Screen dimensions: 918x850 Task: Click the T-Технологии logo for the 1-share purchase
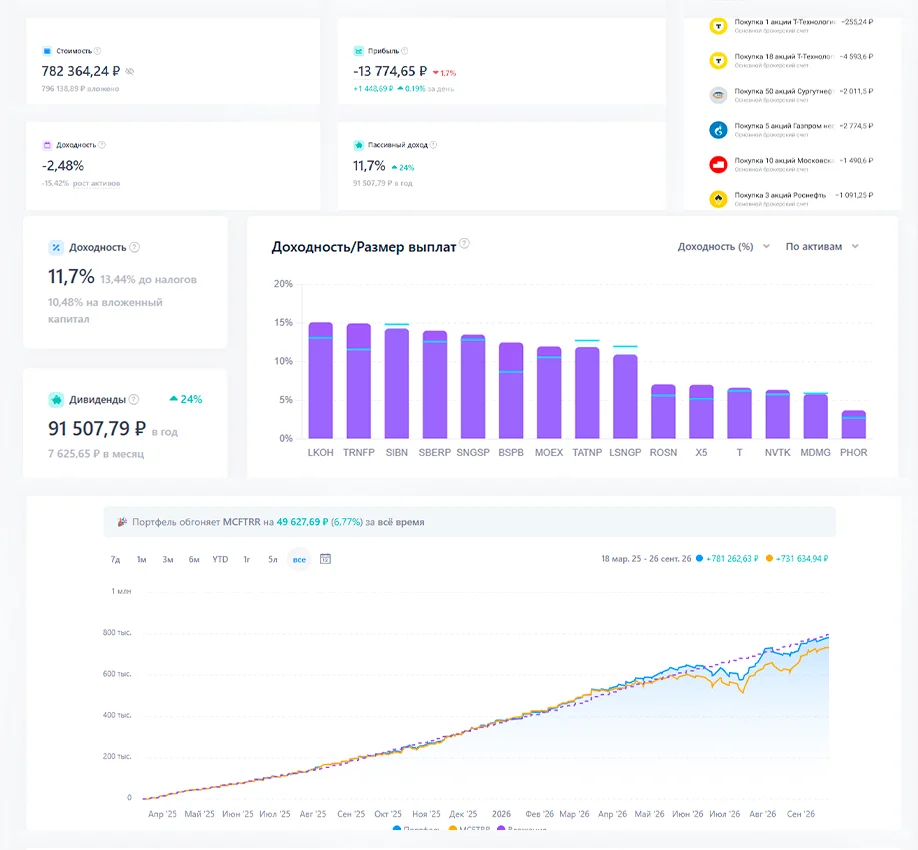pyautogui.click(x=718, y=26)
